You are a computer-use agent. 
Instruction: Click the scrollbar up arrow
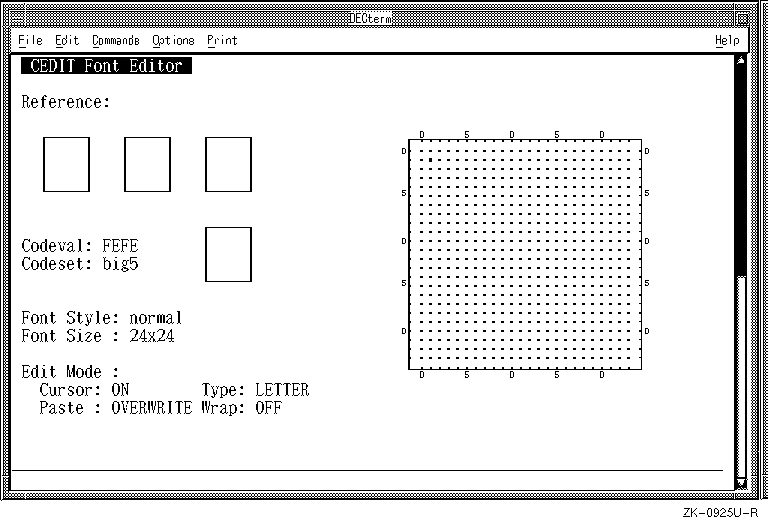point(740,60)
